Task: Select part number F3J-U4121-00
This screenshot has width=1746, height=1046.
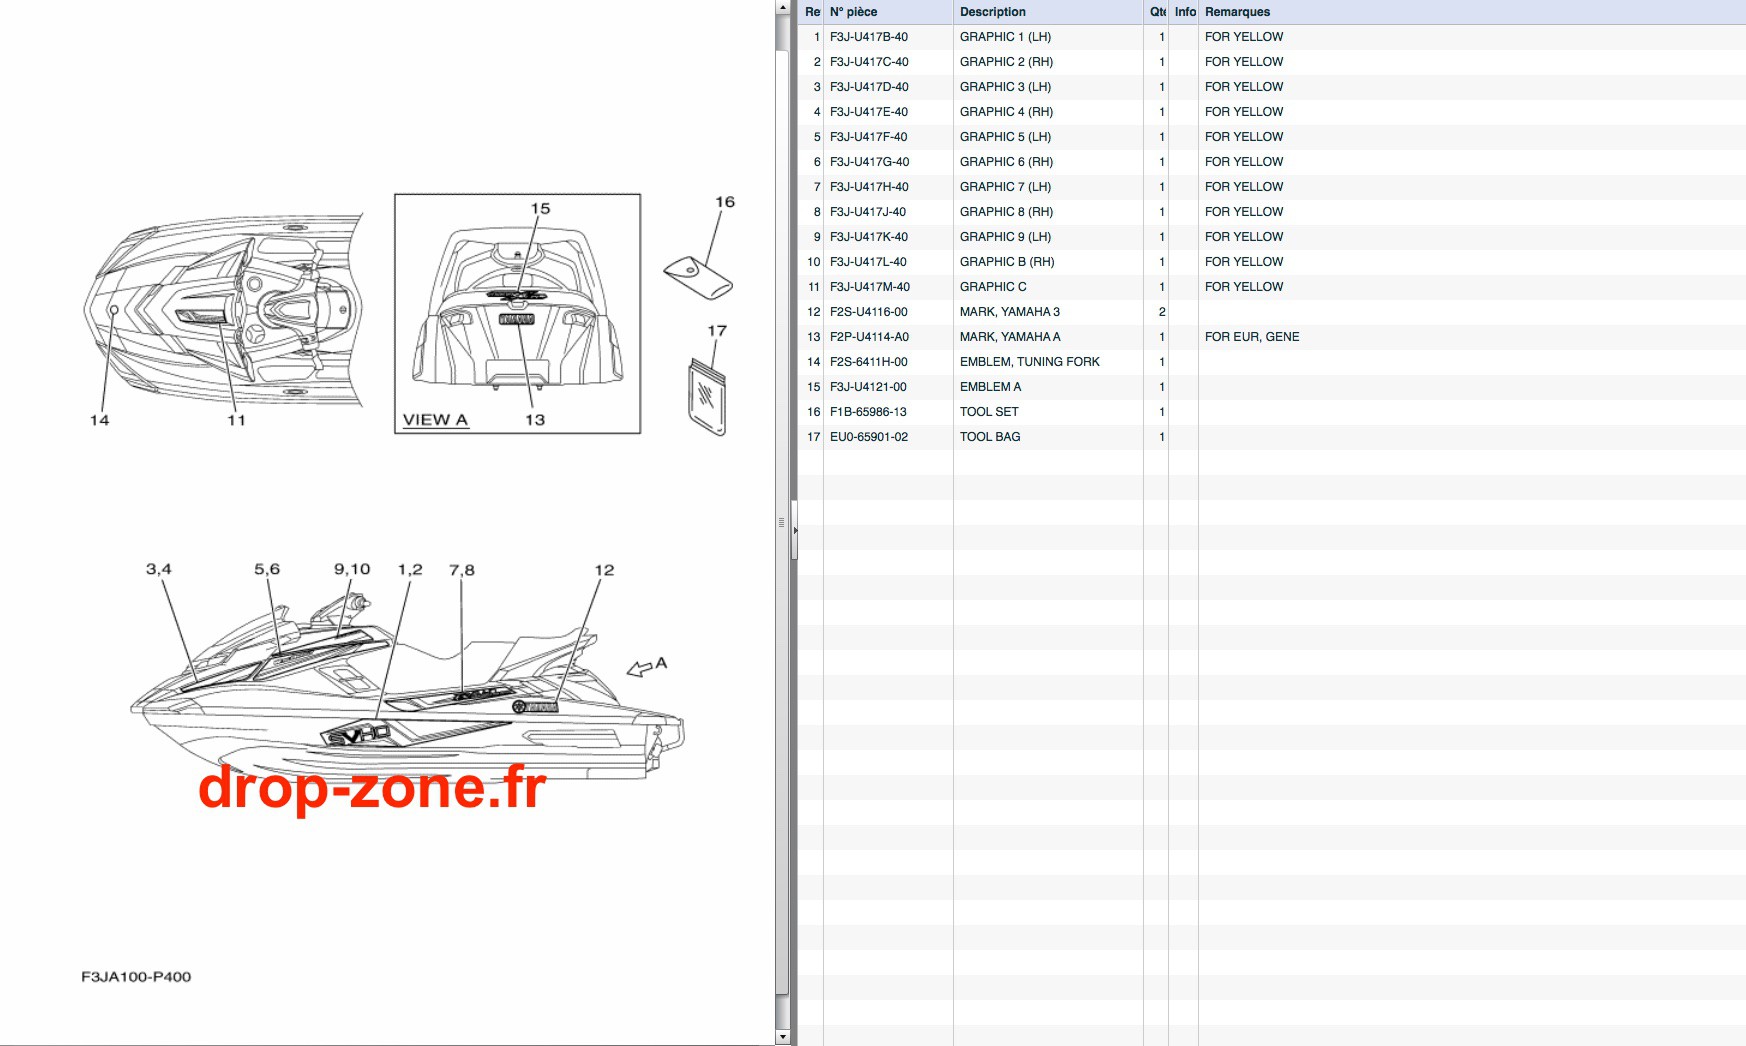Action: [868, 387]
